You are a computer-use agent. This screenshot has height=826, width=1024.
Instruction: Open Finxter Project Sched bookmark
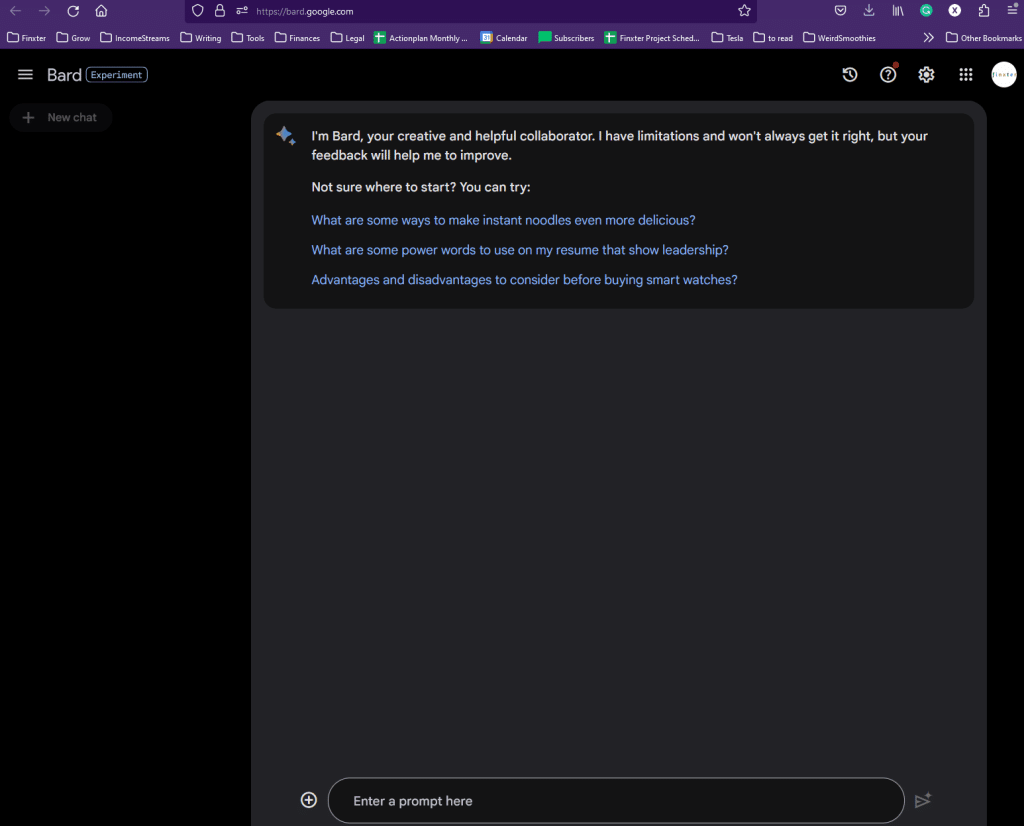[x=652, y=38]
